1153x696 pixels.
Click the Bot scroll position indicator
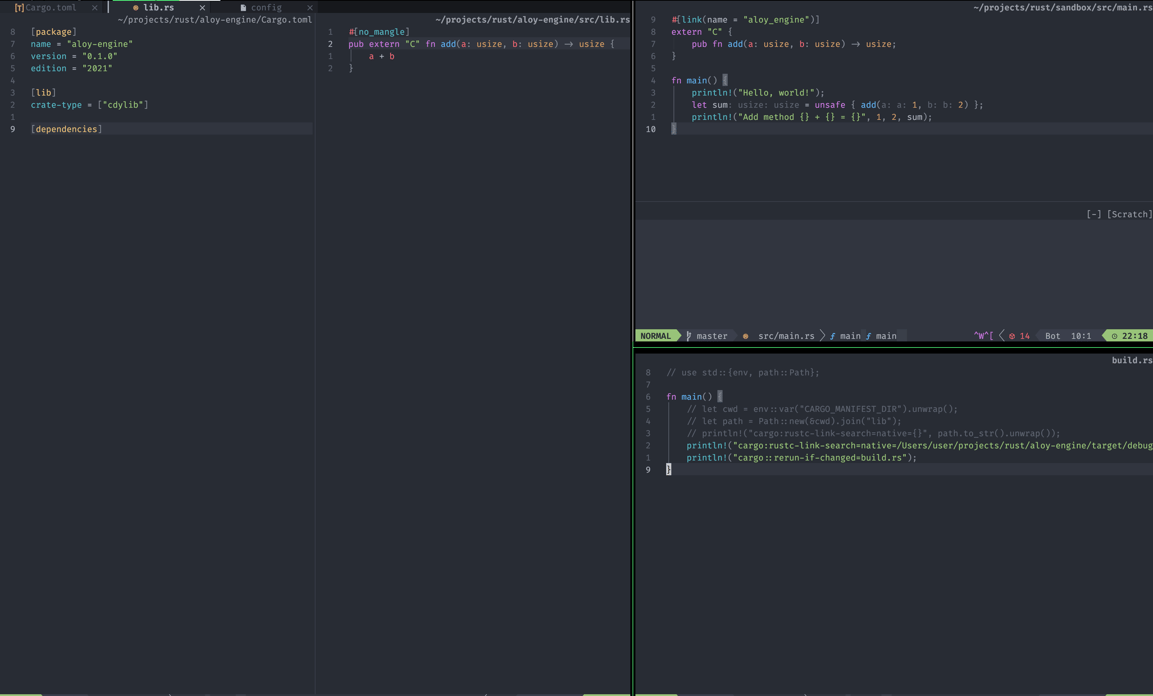pos(1053,336)
